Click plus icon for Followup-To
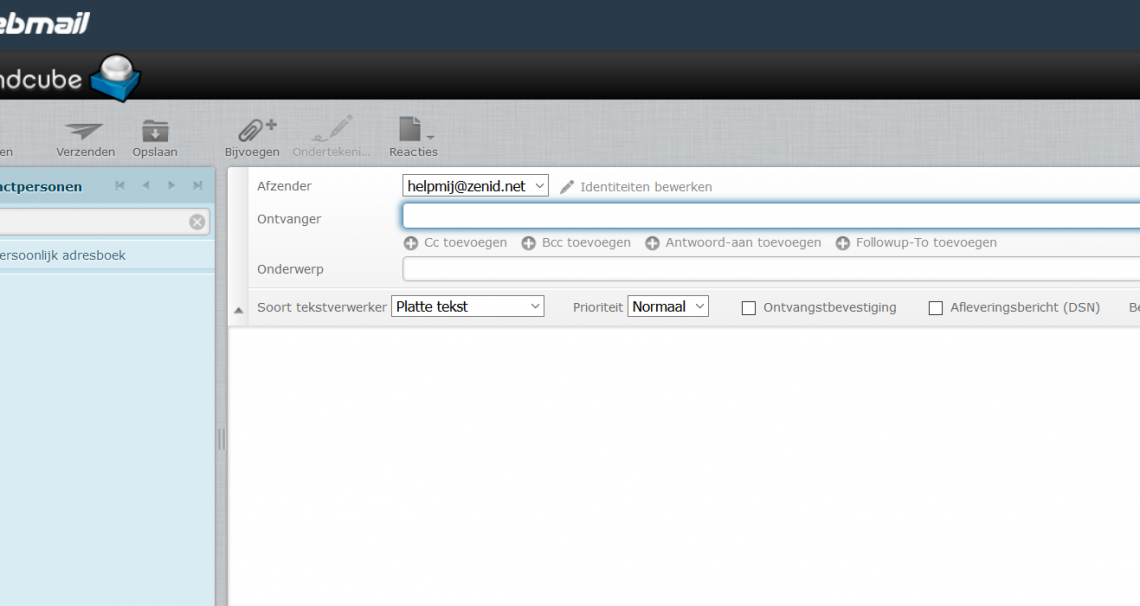1140x606 pixels. point(843,243)
